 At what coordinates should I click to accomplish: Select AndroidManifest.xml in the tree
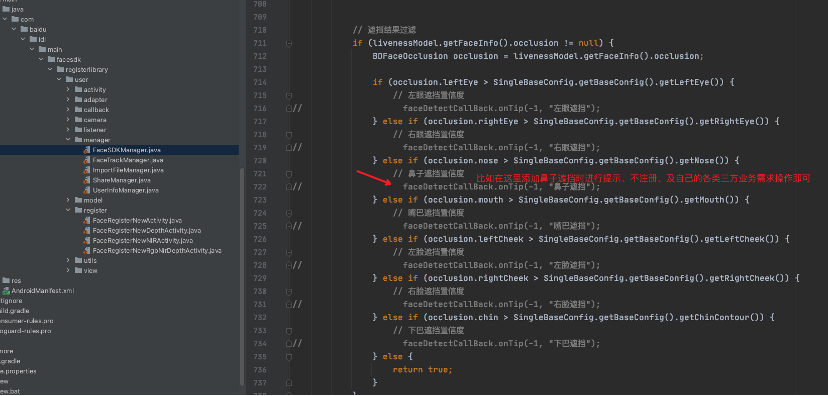click(x=43, y=290)
